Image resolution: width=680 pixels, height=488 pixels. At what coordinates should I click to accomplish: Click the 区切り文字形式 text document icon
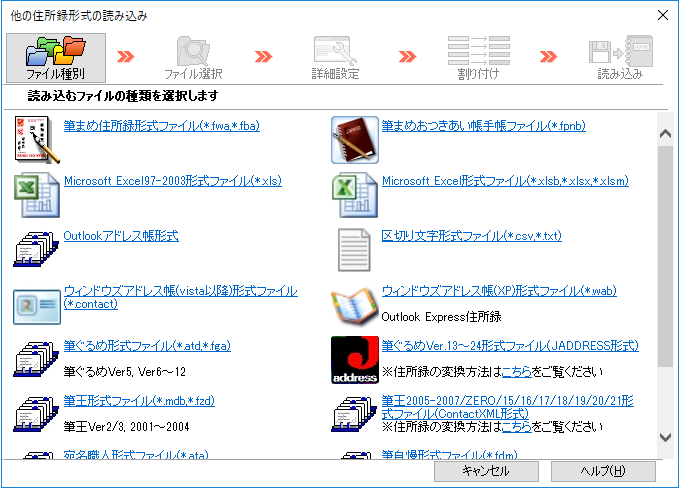click(x=354, y=249)
